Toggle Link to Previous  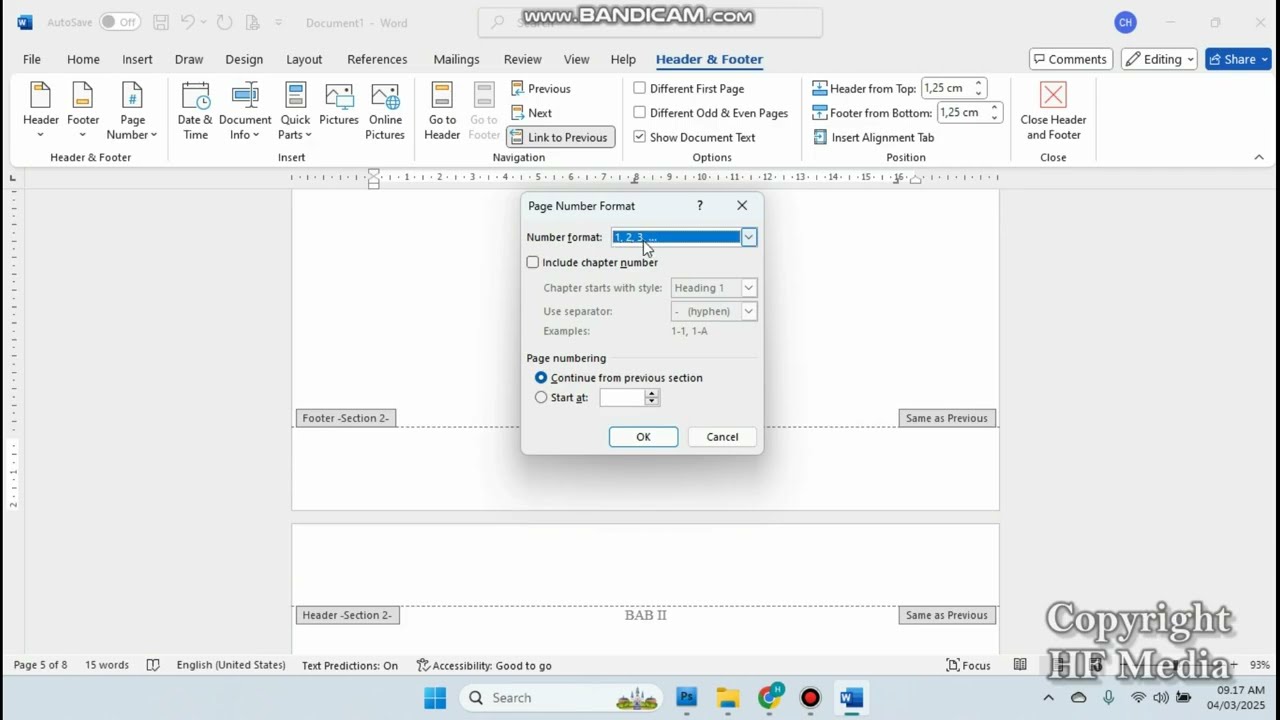click(x=559, y=137)
